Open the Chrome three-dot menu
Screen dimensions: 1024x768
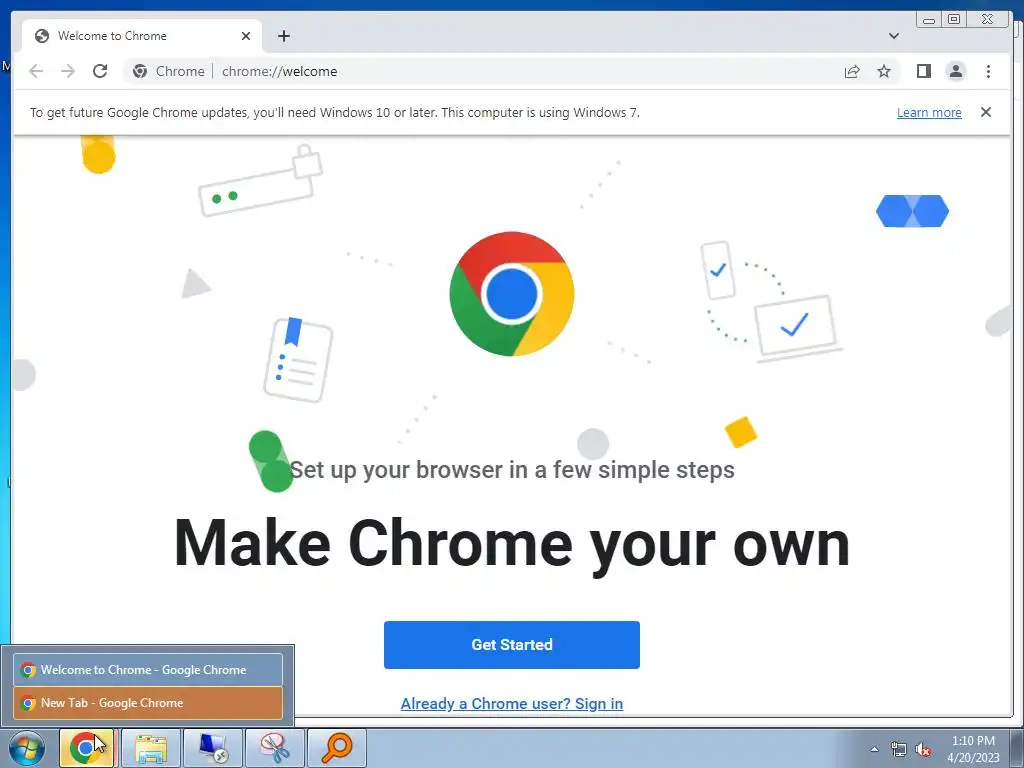click(988, 71)
